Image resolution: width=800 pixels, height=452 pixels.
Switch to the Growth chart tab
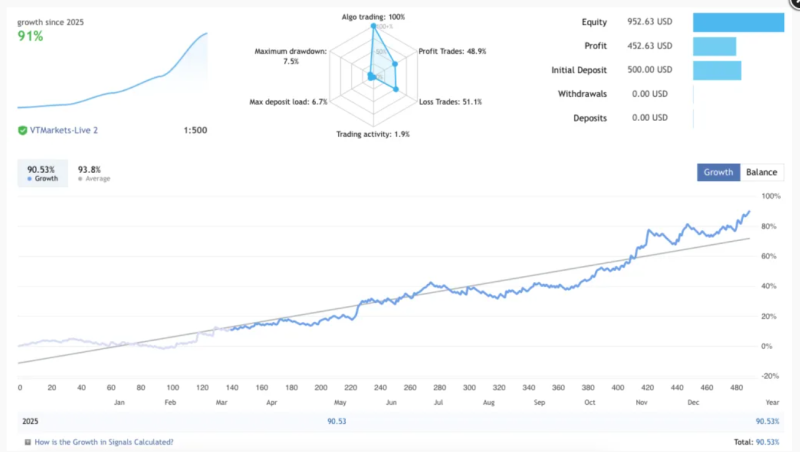718,173
